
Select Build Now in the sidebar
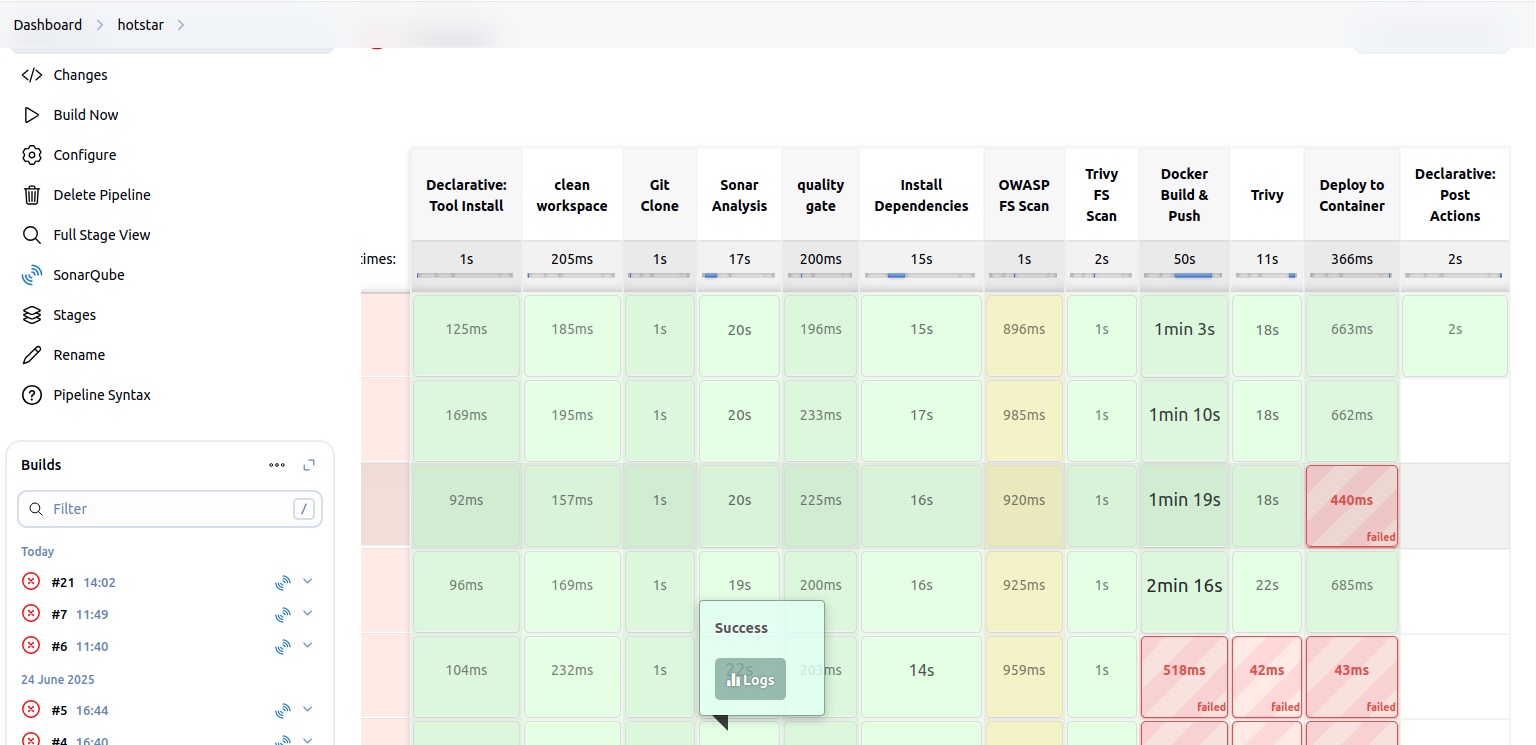pyautogui.click(x=86, y=115)
